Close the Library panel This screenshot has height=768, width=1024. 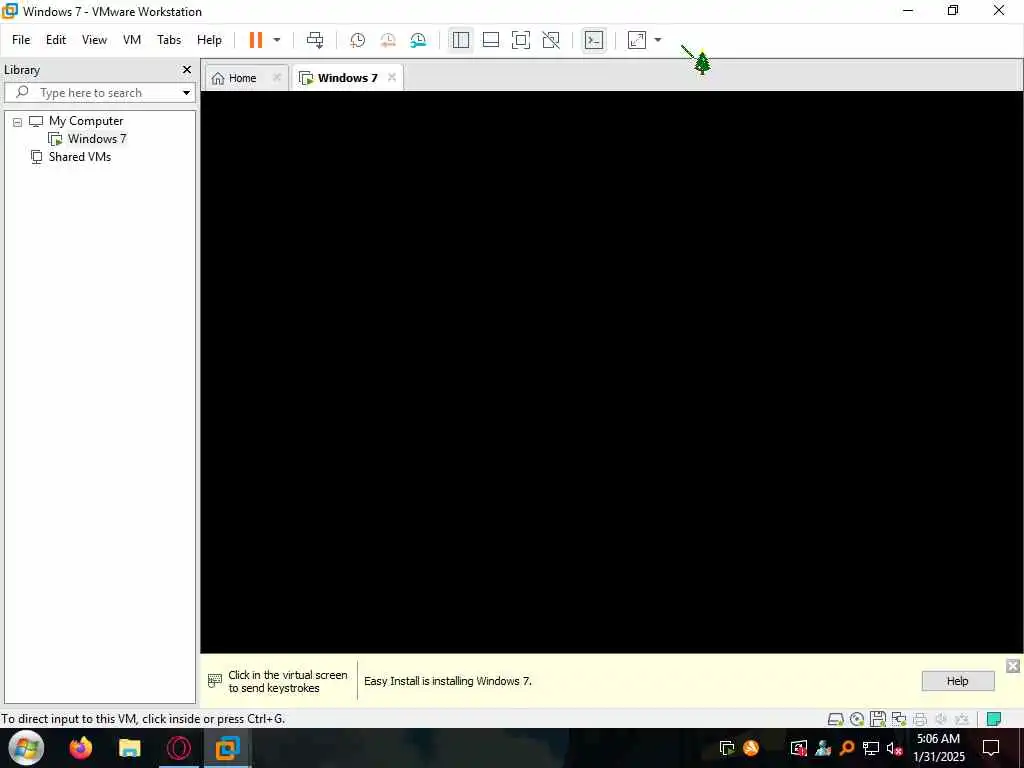[x=187, y=69]
